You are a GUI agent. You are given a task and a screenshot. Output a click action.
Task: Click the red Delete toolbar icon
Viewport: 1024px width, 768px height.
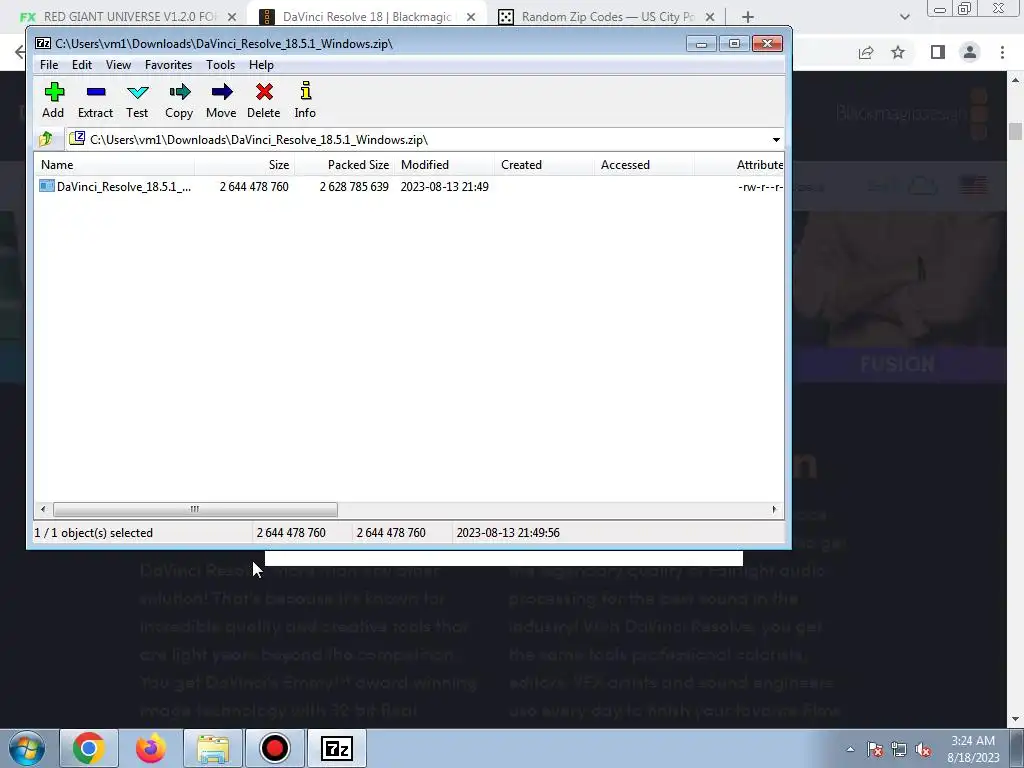pos(264,100)
